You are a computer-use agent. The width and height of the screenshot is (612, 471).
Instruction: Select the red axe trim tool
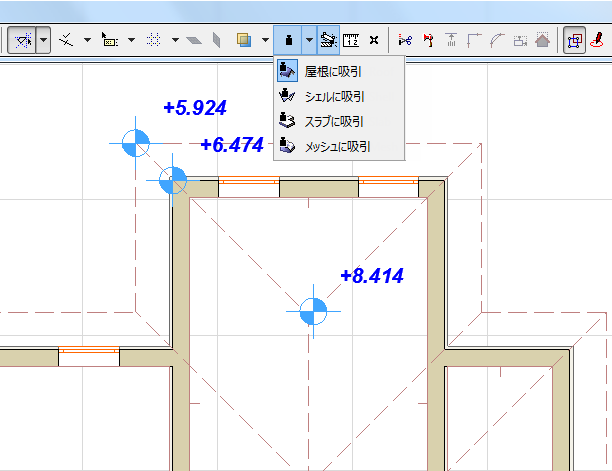coord(428,40)
